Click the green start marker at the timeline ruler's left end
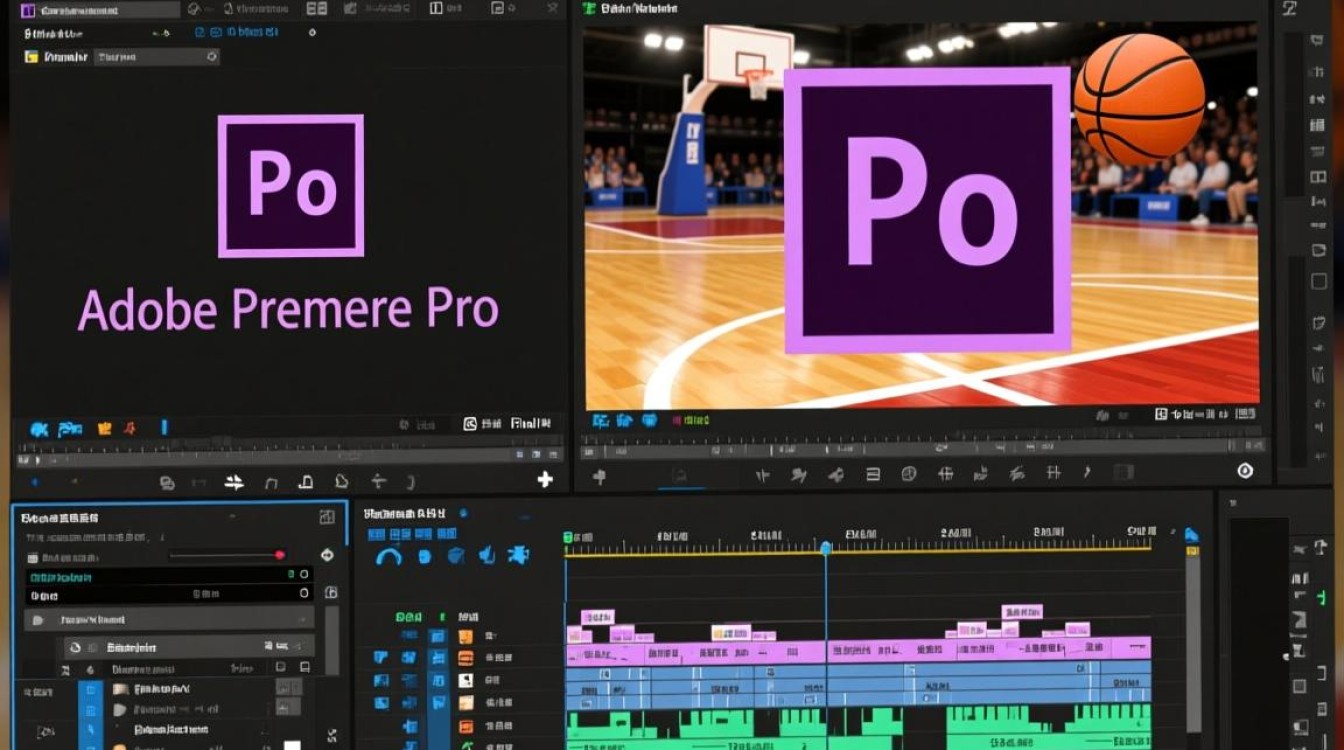The height and width of the screenshot is (750, 1344). coord(568,538)
